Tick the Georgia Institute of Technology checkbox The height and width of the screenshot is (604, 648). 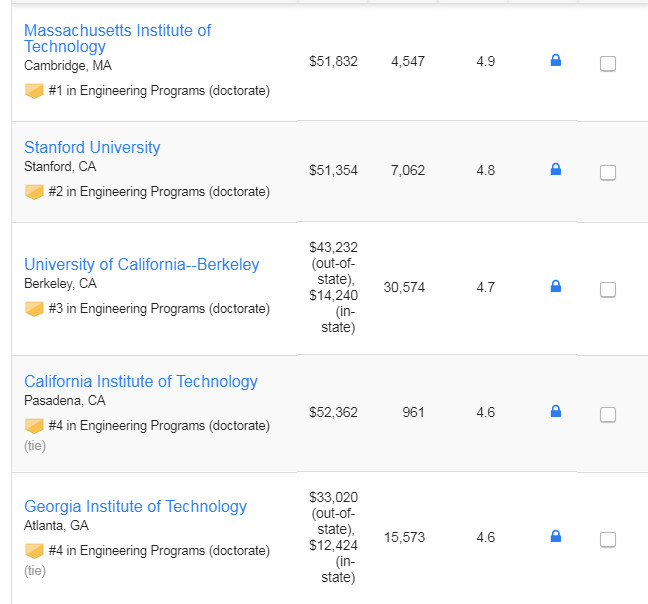[x=608, y=540]
